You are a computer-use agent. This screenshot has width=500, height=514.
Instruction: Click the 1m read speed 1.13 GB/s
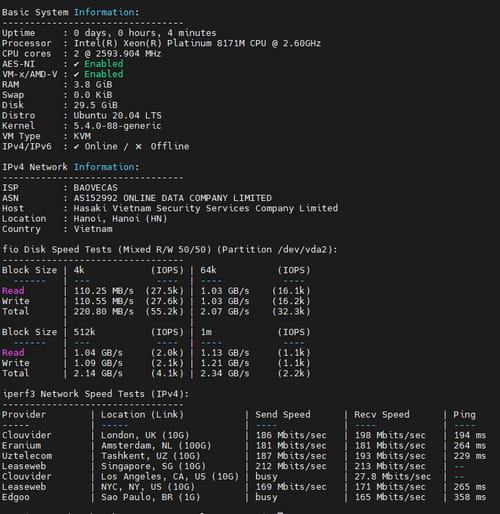(225, 353)
